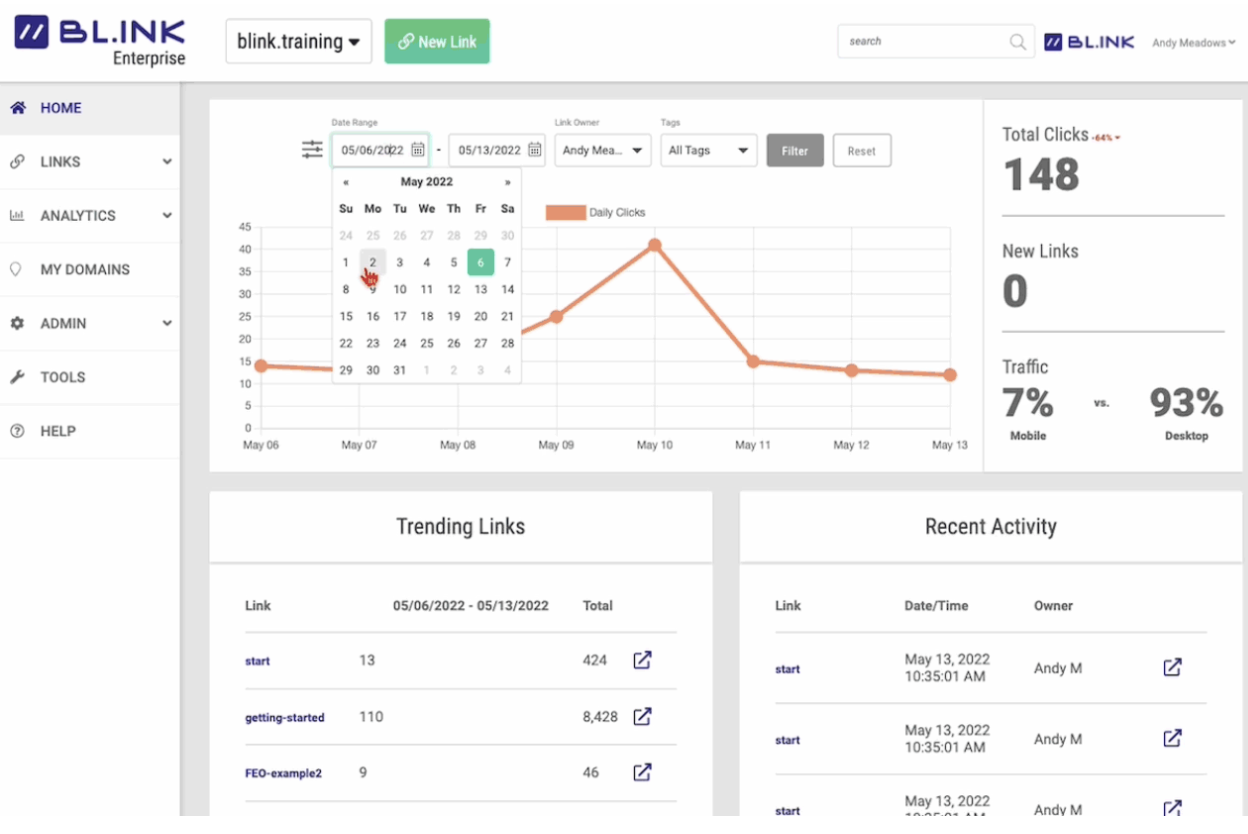Open 'start' link in Trending Links

(x=257, y=661)
